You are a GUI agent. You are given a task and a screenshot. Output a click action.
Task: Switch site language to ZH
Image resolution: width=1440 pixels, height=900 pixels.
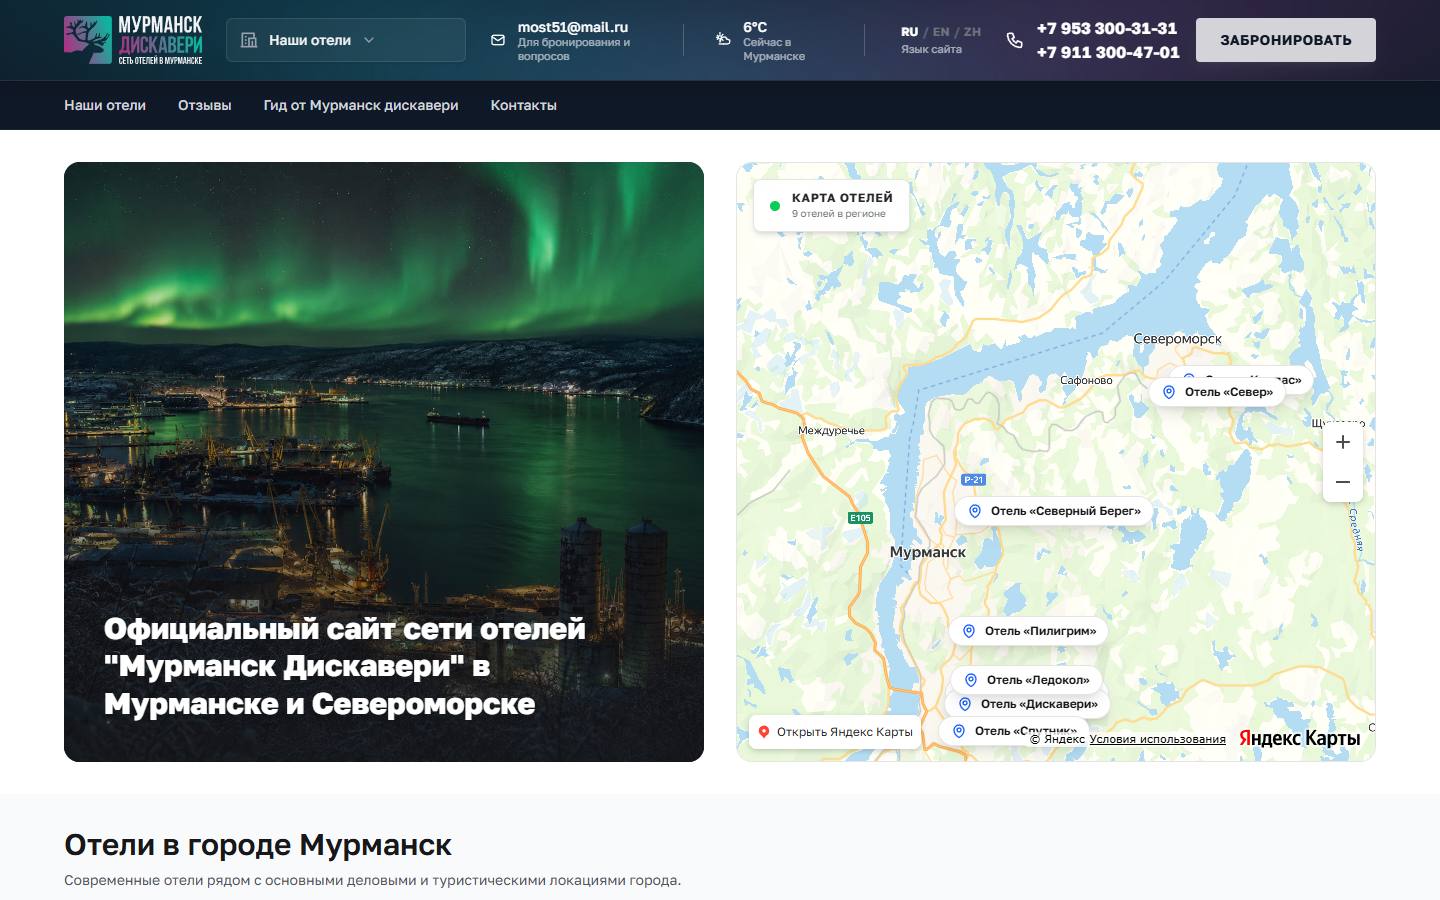point(972,32)
